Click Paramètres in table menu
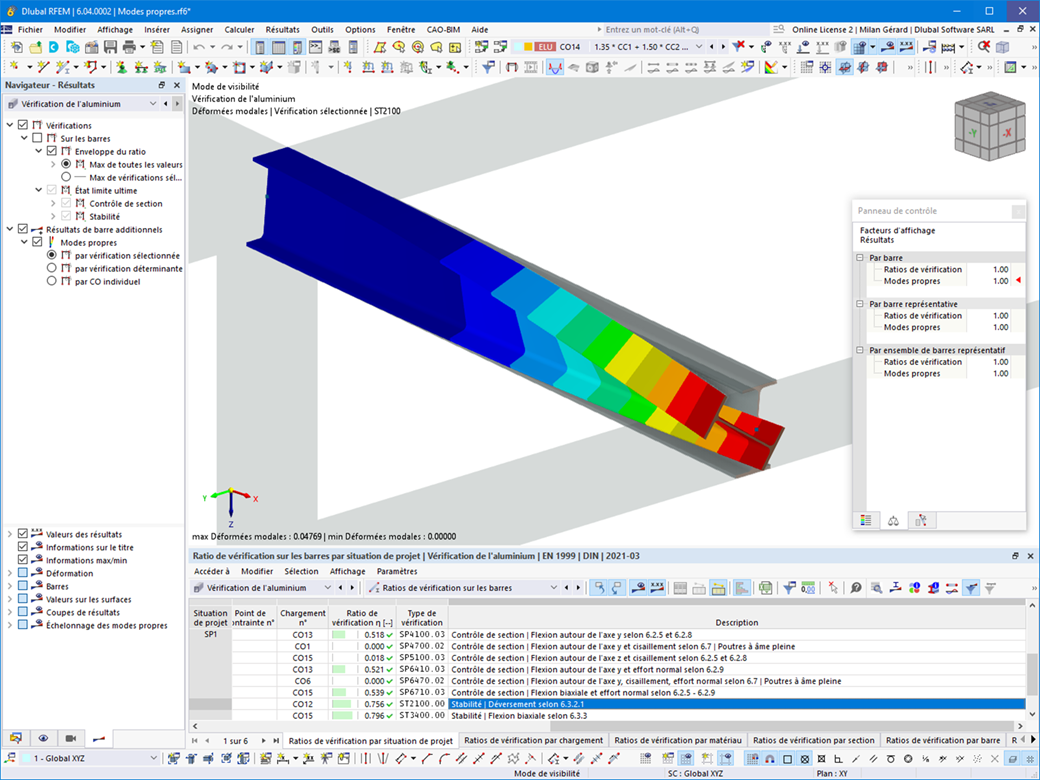The width and height of the screenshot is (1040, 780). tap(397, 571)
